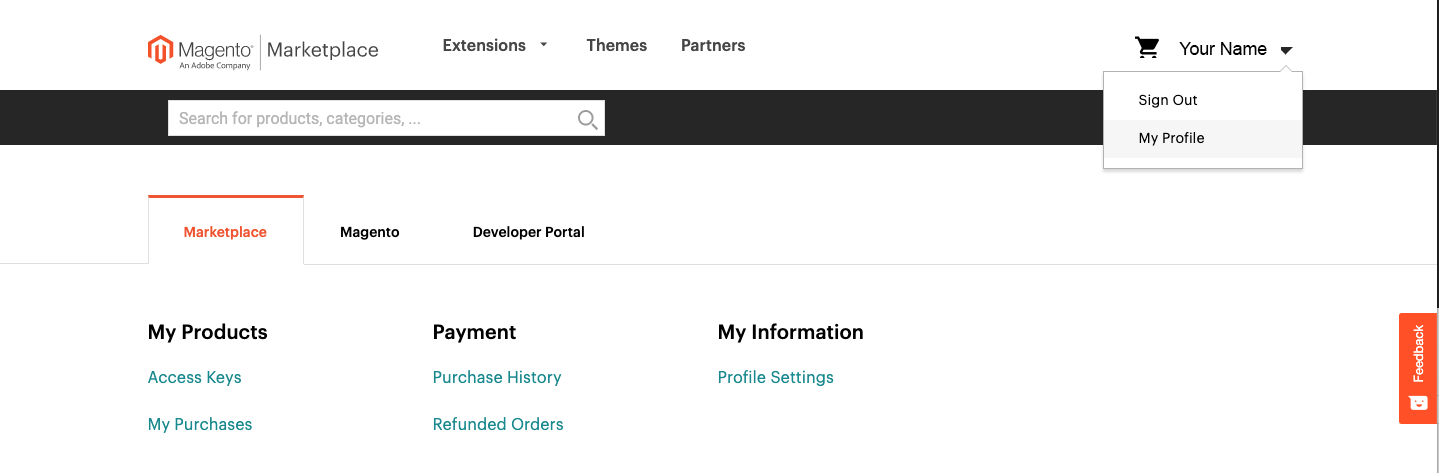Click the Payment heading
The width and height of the screenshot is (1439, 473).
coord(475,332)
